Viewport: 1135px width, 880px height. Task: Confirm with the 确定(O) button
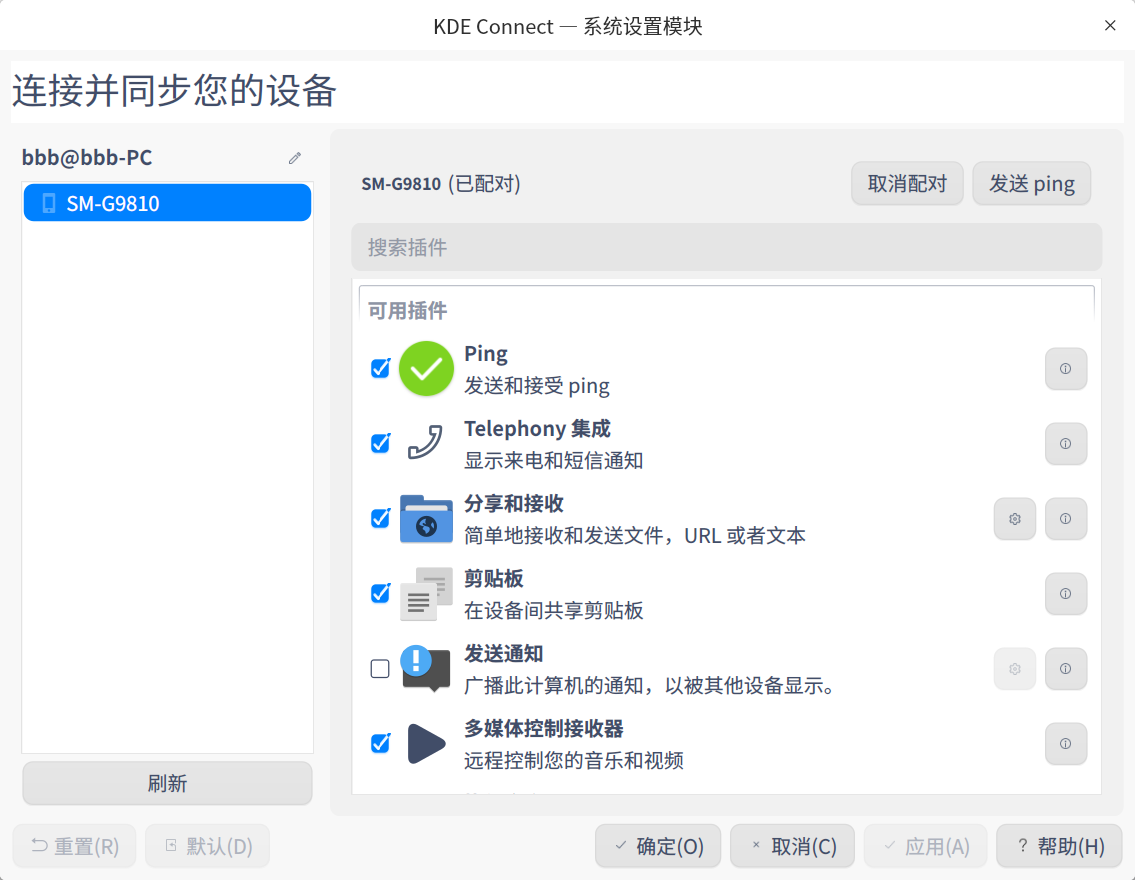[659, 847]
